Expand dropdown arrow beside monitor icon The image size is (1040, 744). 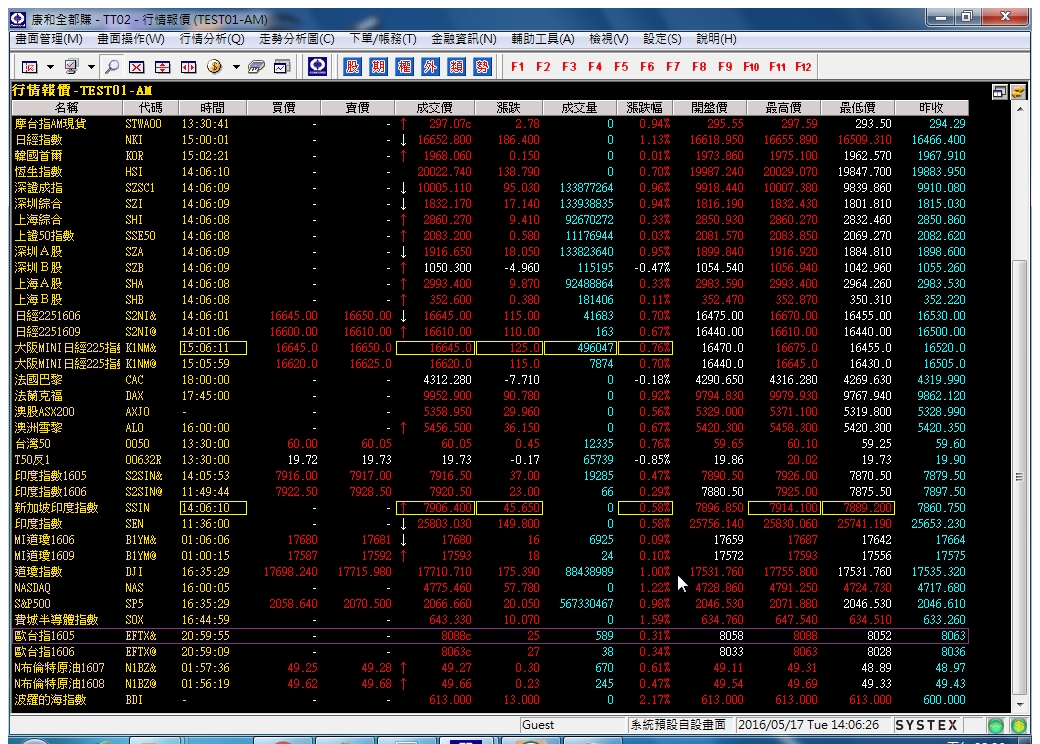(92, 67)
